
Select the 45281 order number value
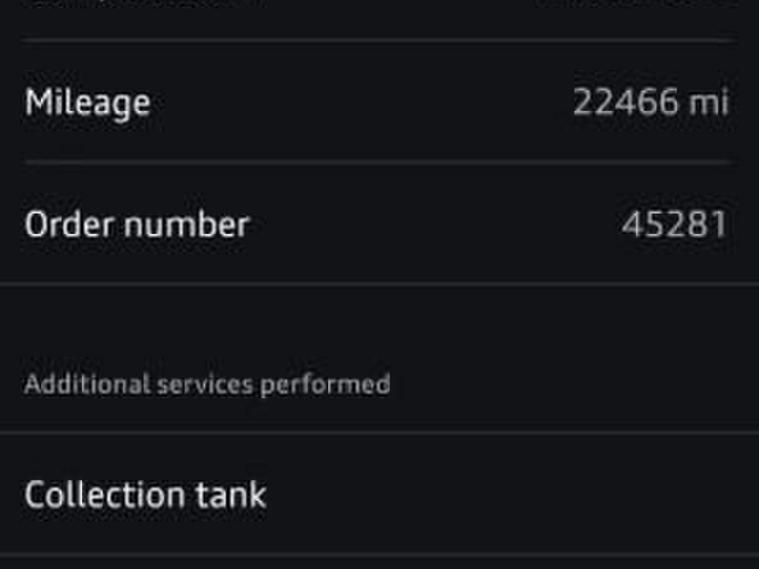[x=674, y=224]
